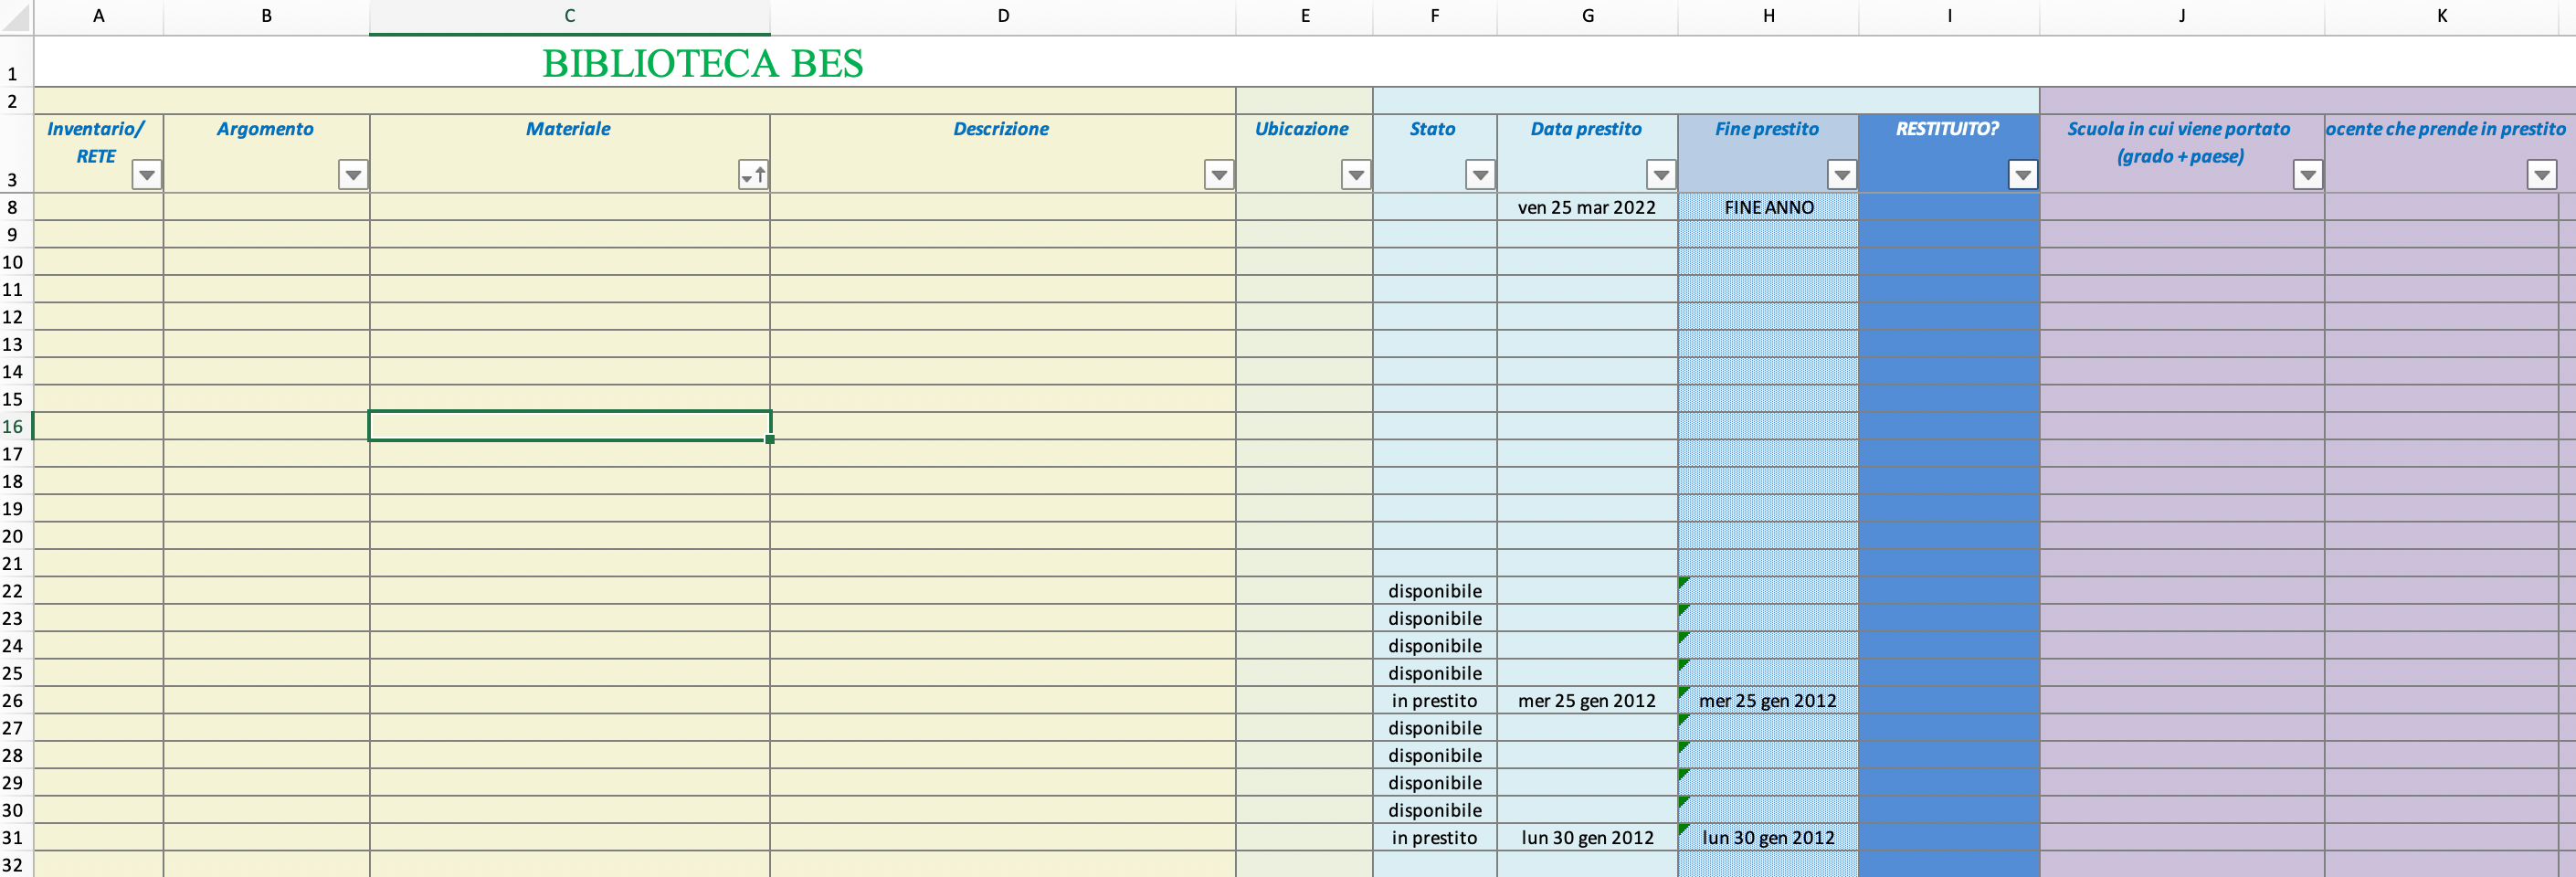
Task: Click the 'FINE ANNO' cell
Action: (x=1769, y=207)
